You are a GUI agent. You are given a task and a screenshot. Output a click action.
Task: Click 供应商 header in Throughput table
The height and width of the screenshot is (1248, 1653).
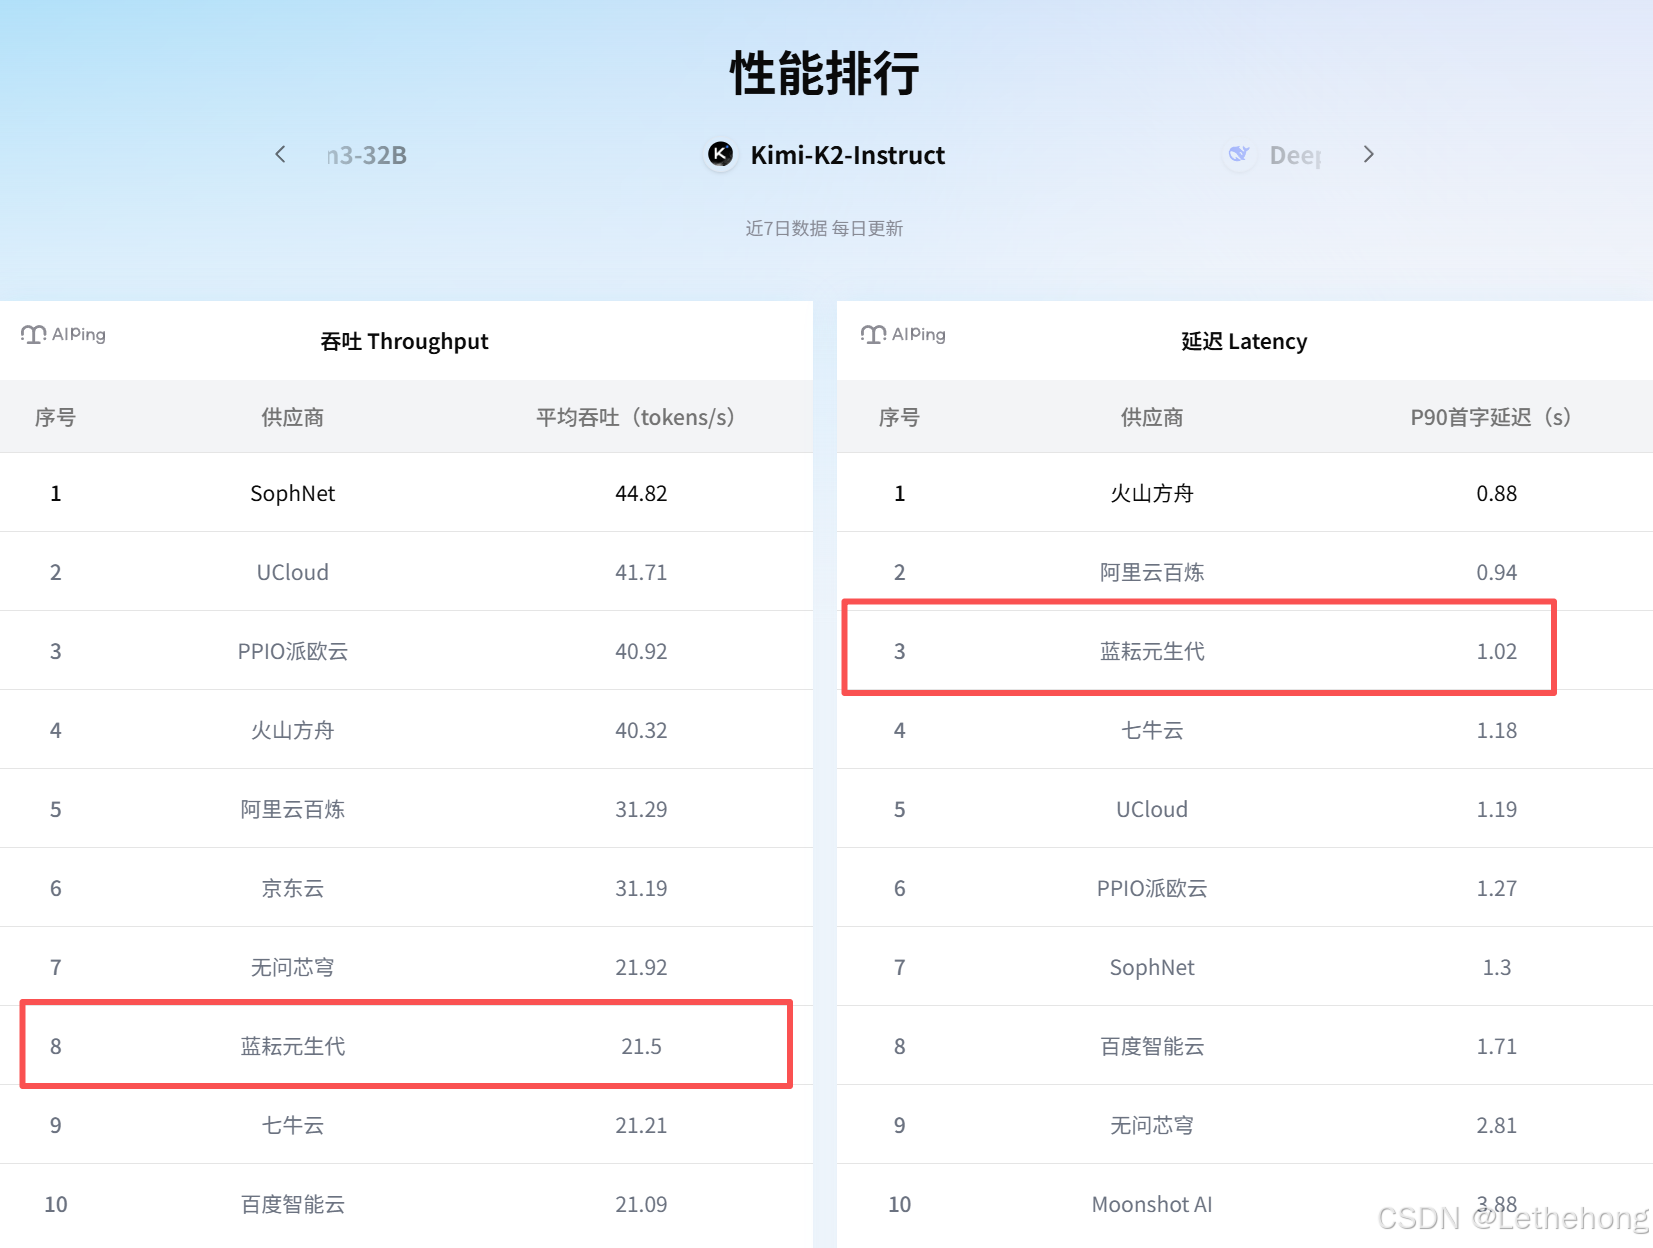292,417
